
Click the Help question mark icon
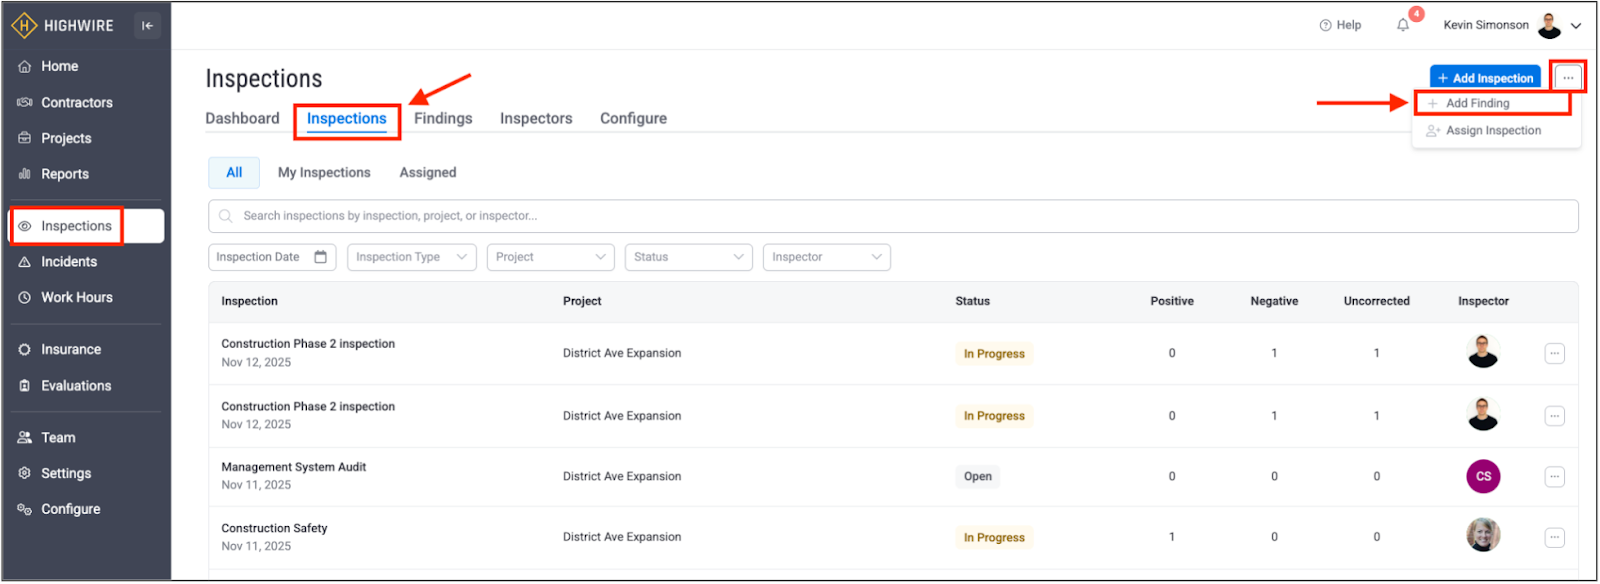[x=1326, y=25]
